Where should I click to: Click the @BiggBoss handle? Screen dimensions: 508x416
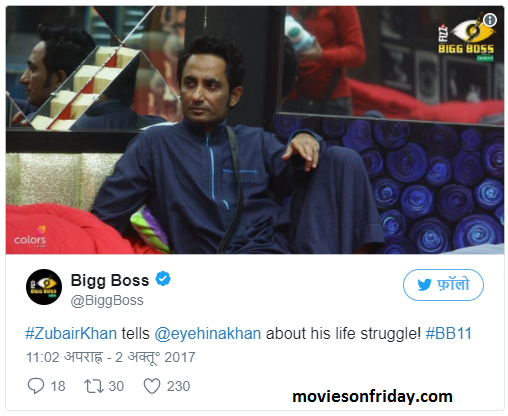(x=107, y=300)
